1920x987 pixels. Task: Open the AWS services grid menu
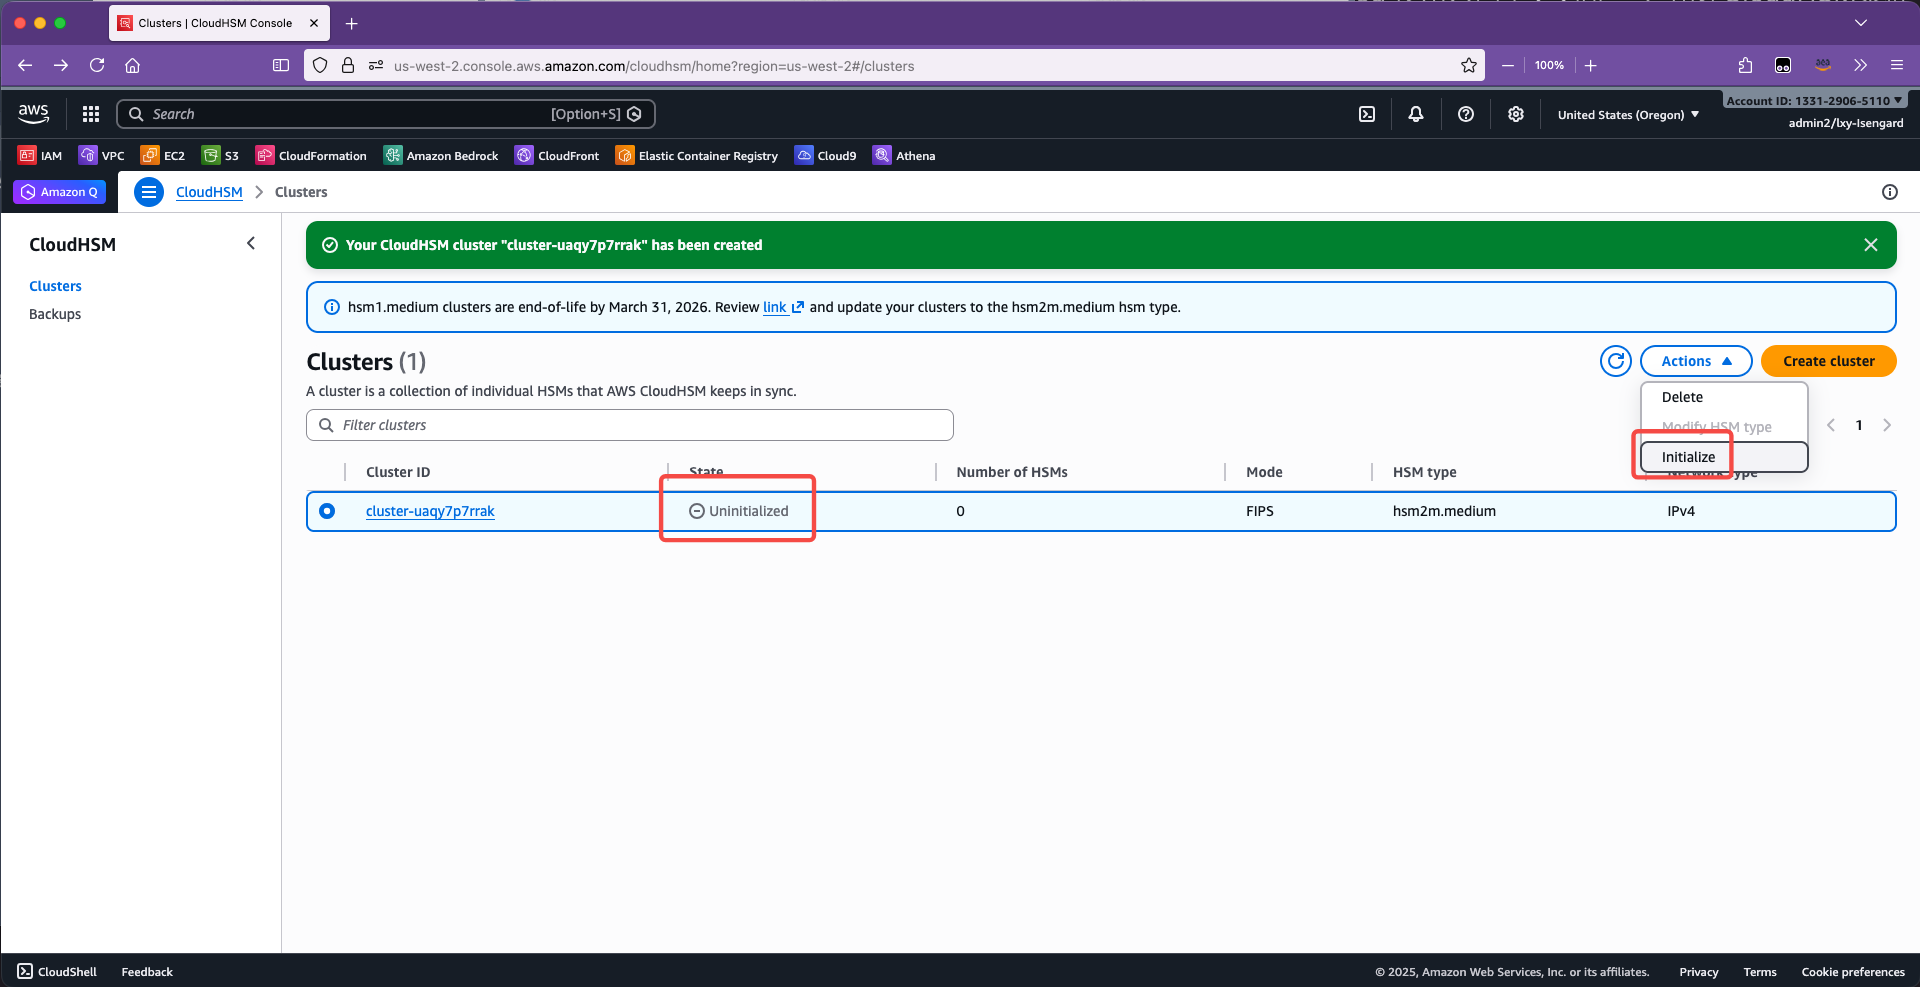pos(91,114)
